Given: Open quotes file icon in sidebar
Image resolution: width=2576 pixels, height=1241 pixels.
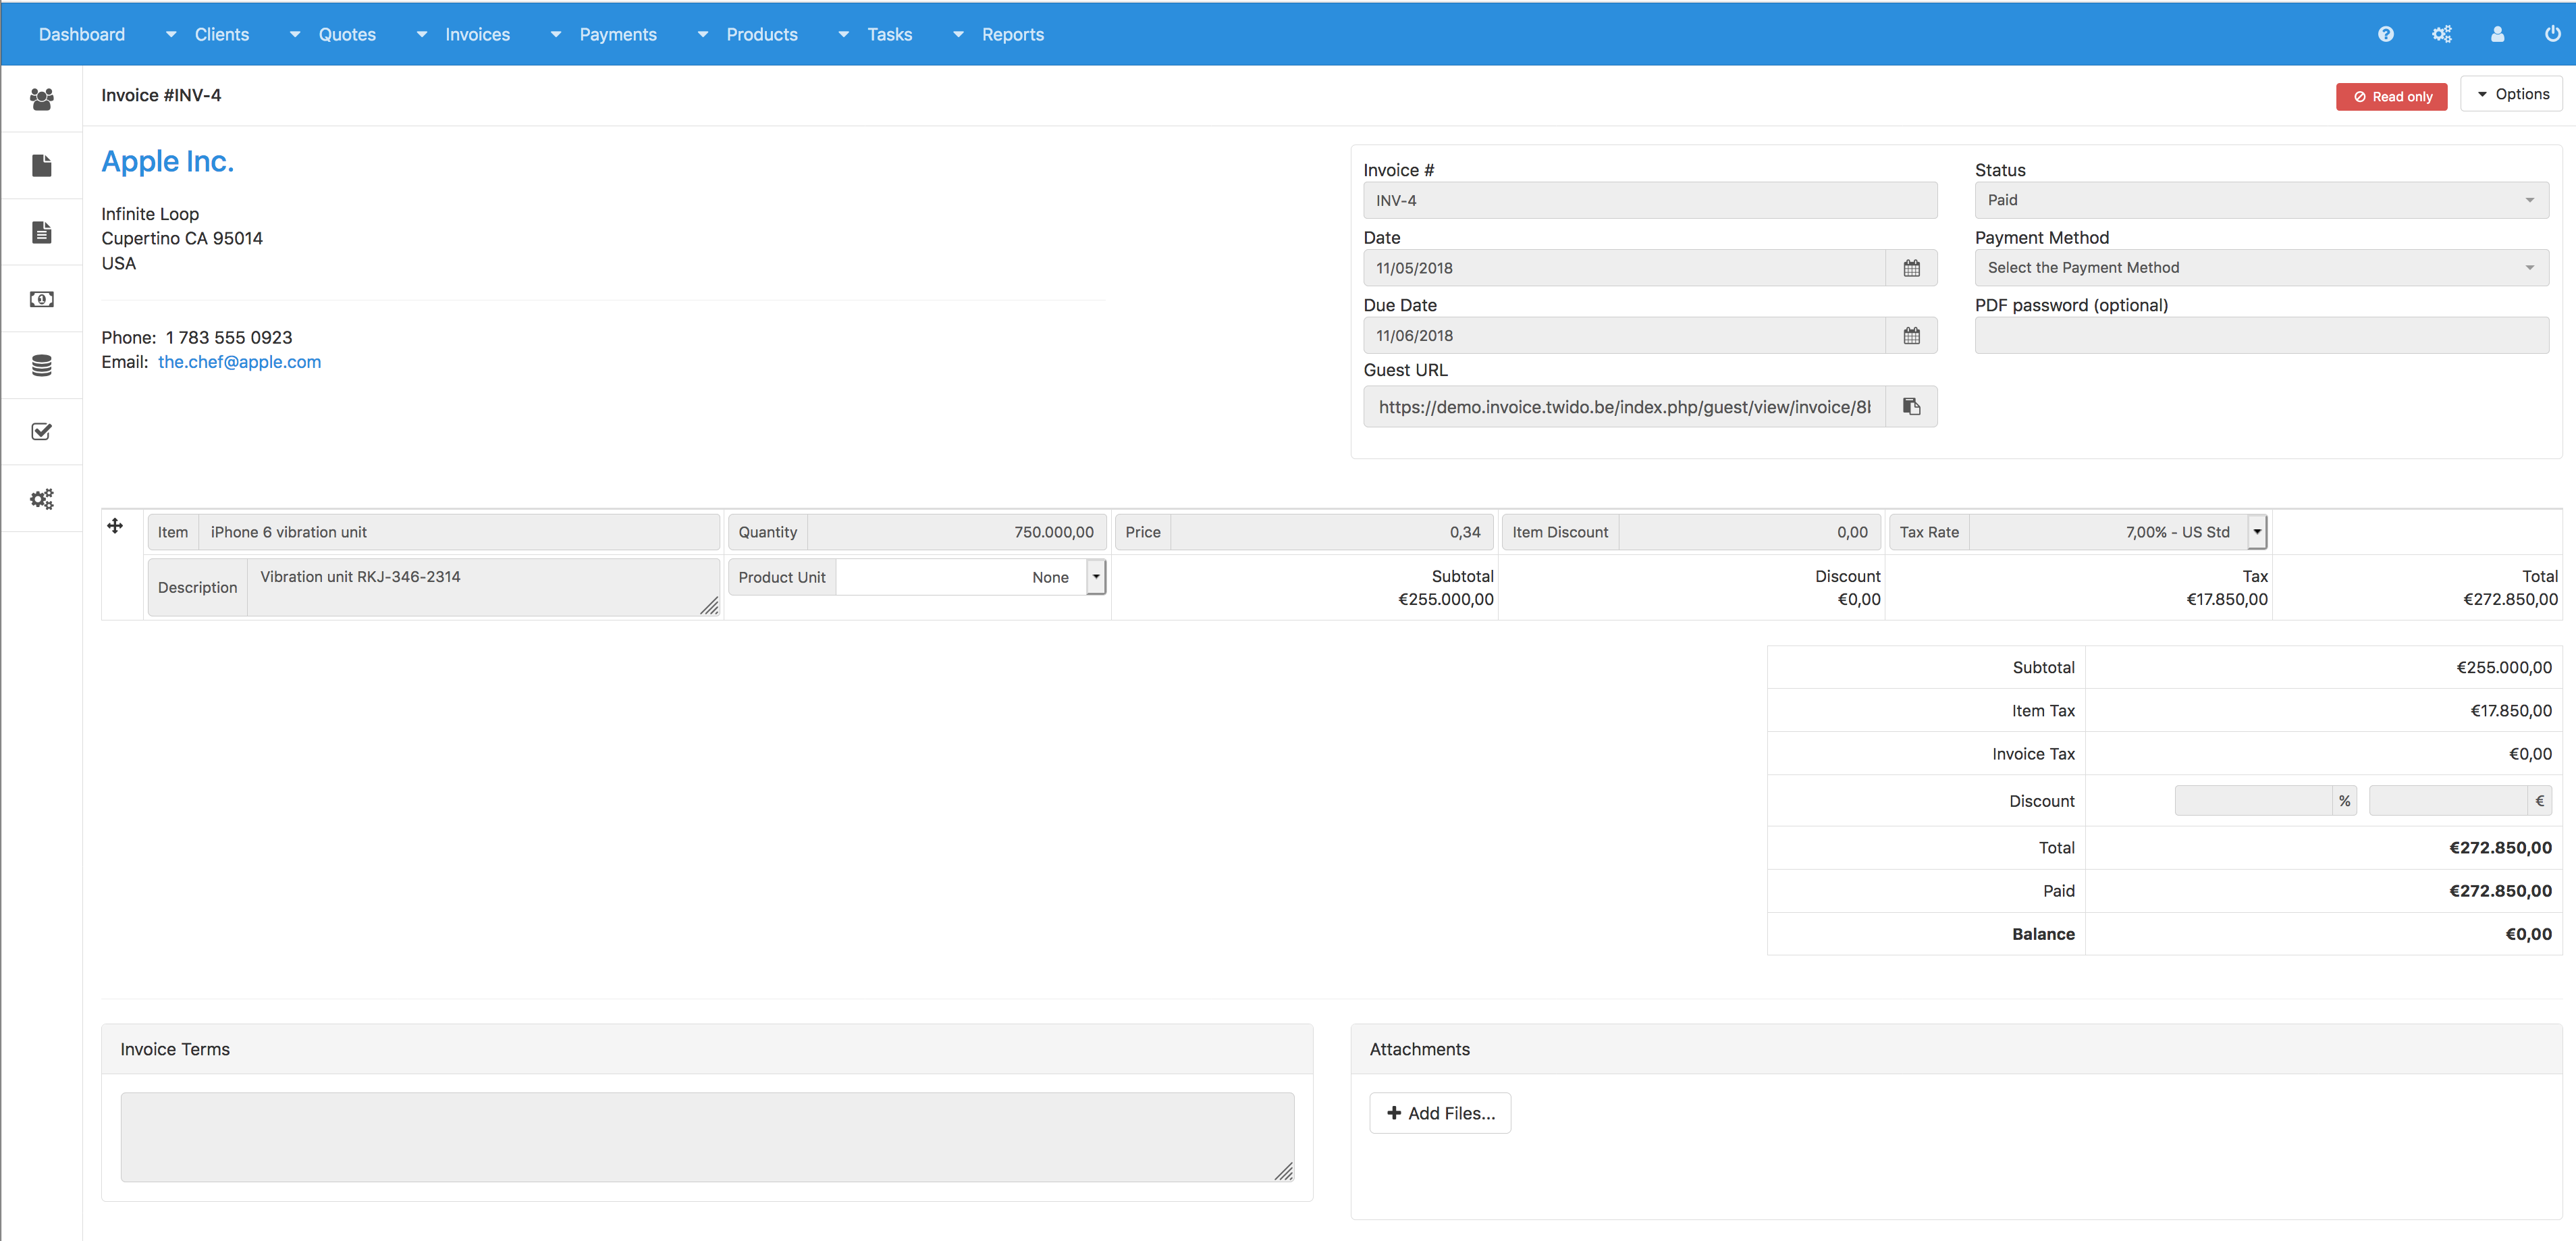Looking at the screenshot, I should click(x=41, y=165).
